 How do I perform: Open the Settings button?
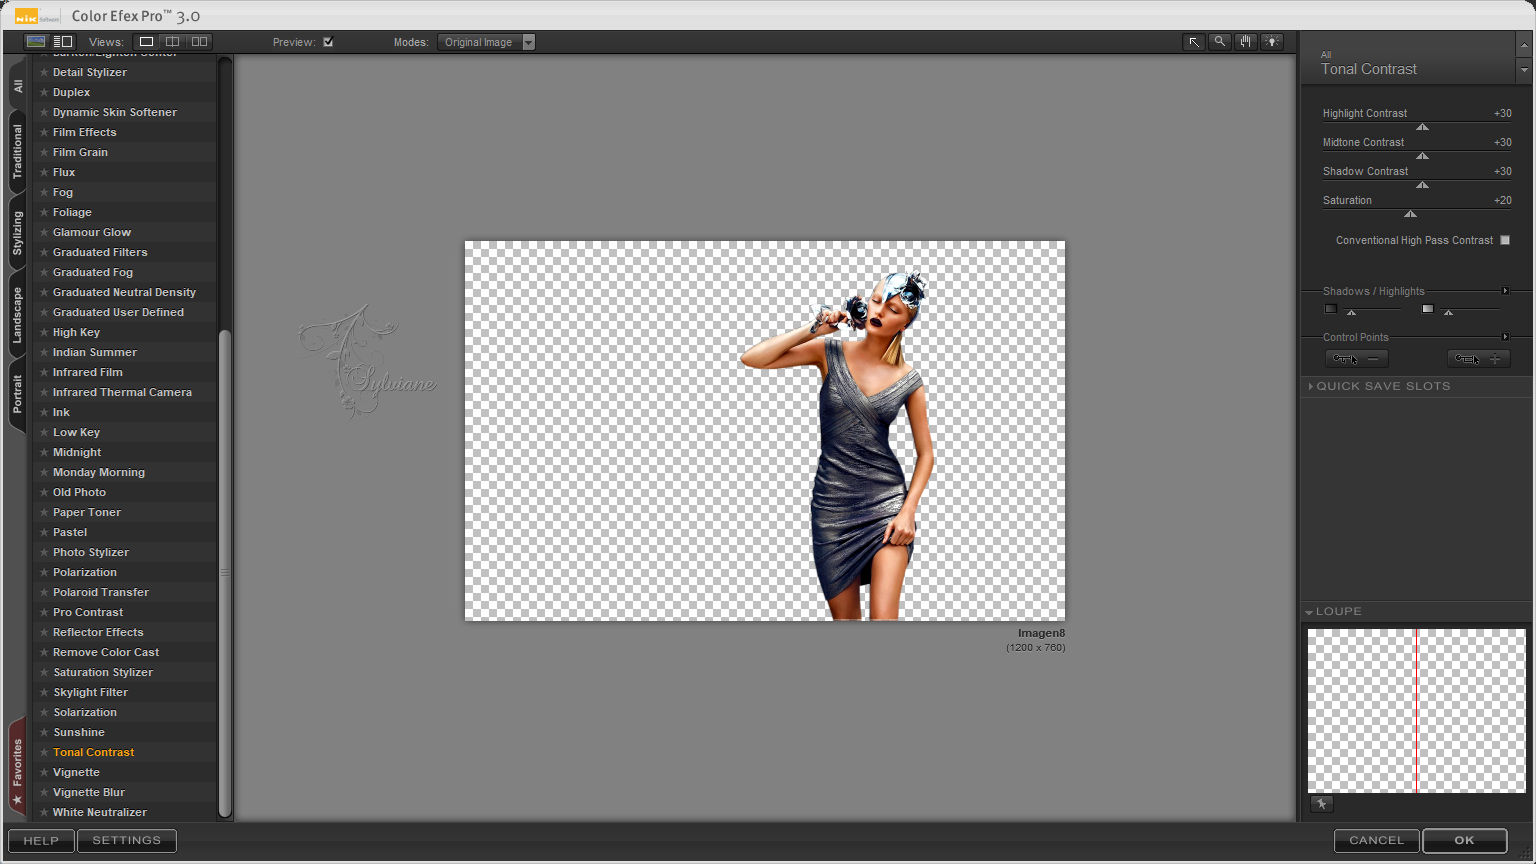pos(127,841)
